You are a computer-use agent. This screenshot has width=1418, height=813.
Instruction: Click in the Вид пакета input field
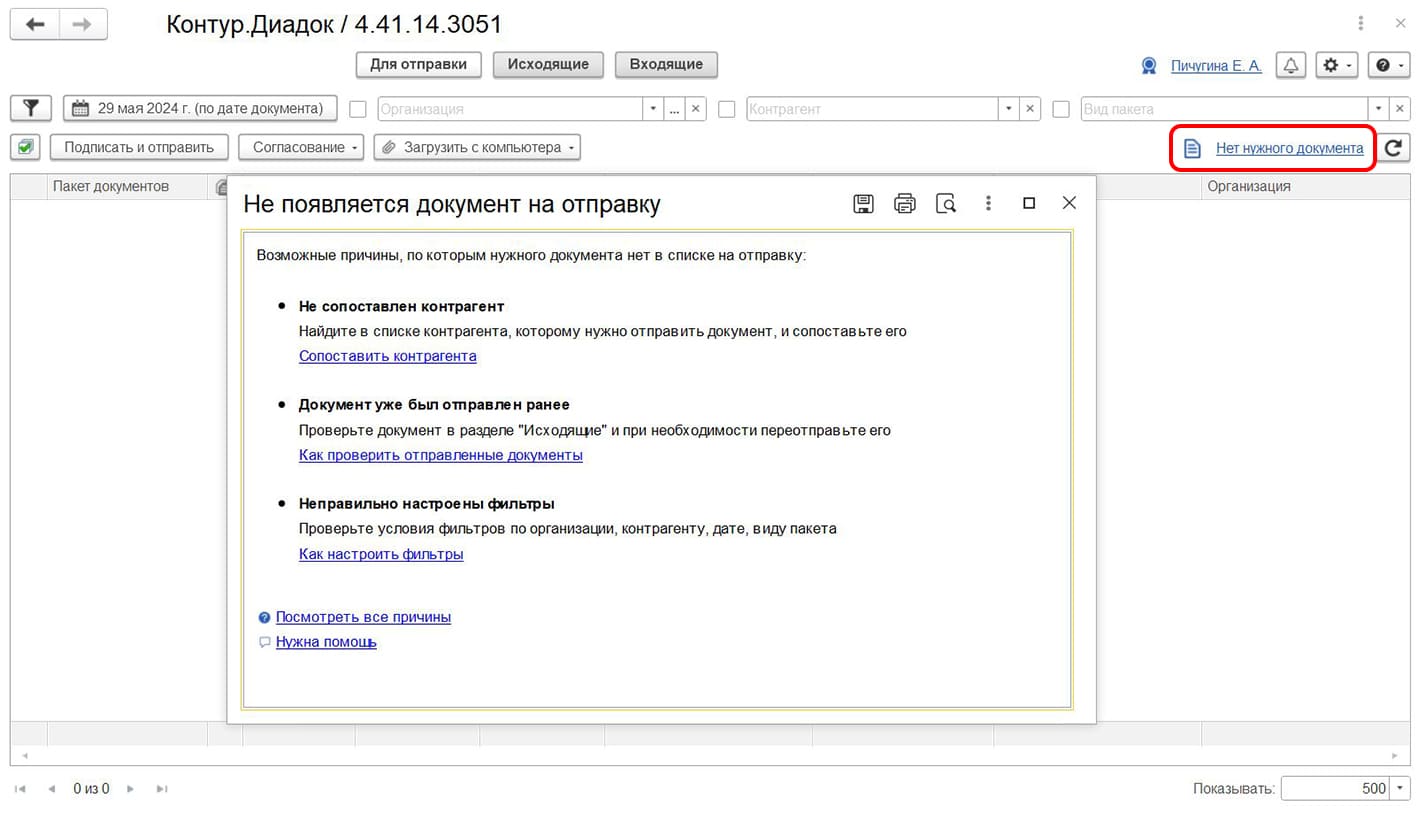coord(1225,109)
